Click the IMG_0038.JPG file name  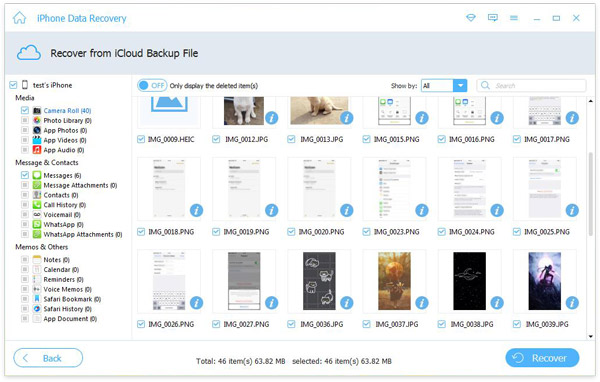click(x=472, y=324)
